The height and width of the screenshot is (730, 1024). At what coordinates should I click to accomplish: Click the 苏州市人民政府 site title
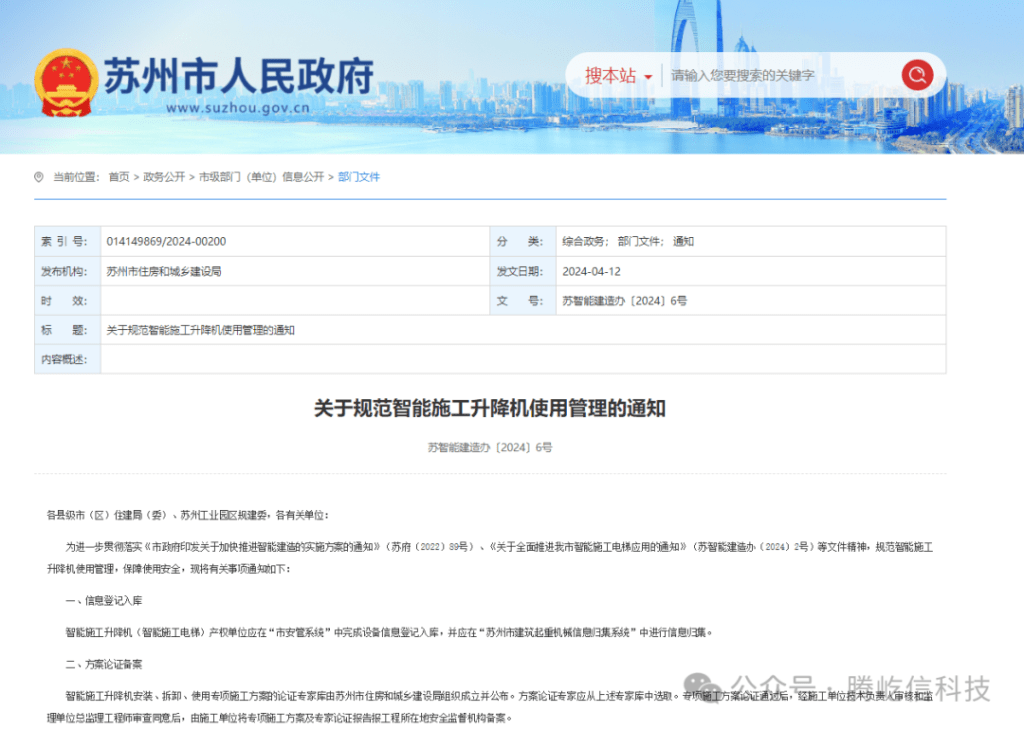point(239,74)
